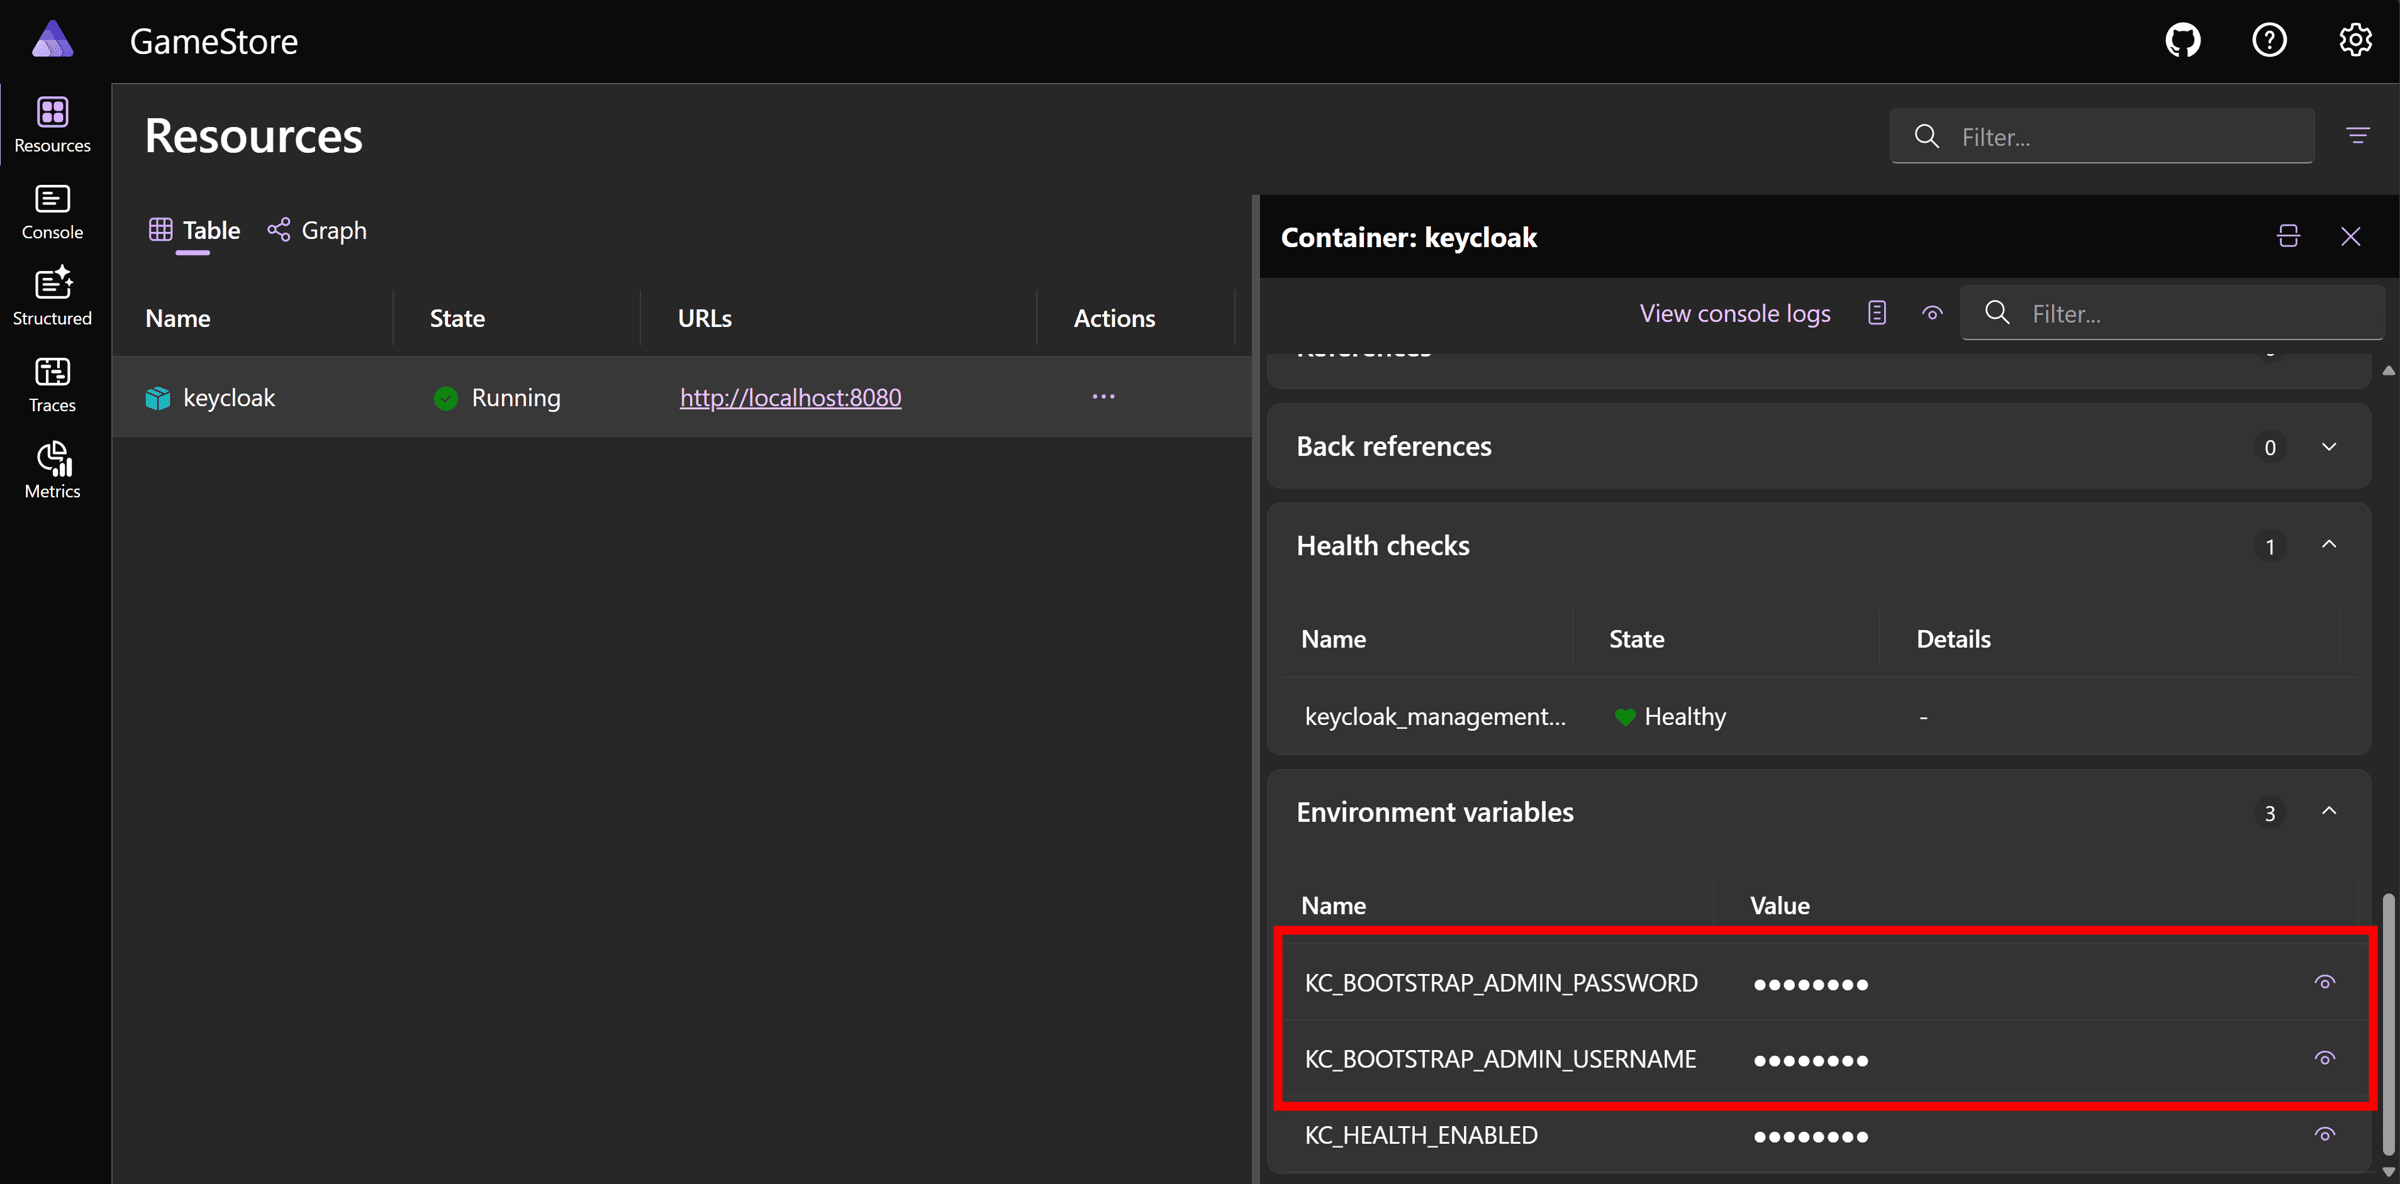The width and height of the screenshot is (2400, 1184).
Task: Switch to the Table view tab
Action: [195, 230]
